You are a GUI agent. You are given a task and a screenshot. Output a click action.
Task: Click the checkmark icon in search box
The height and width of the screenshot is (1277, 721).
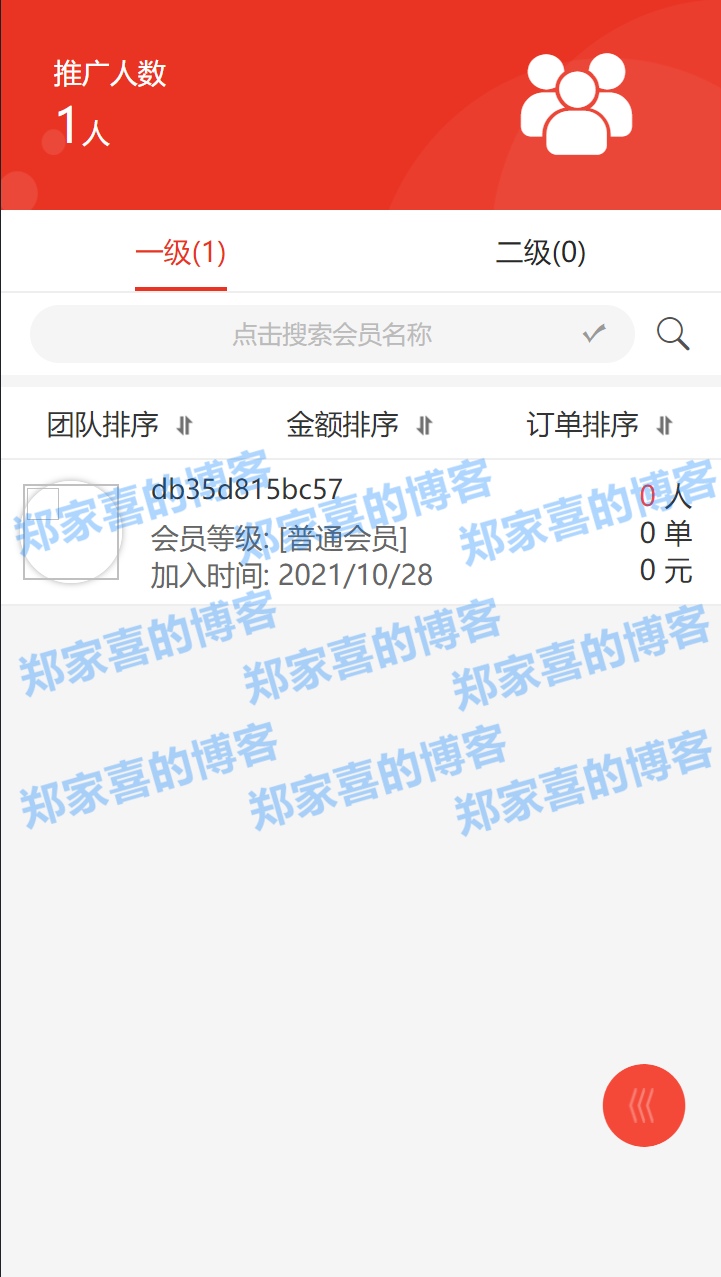(x=595, y=334)
